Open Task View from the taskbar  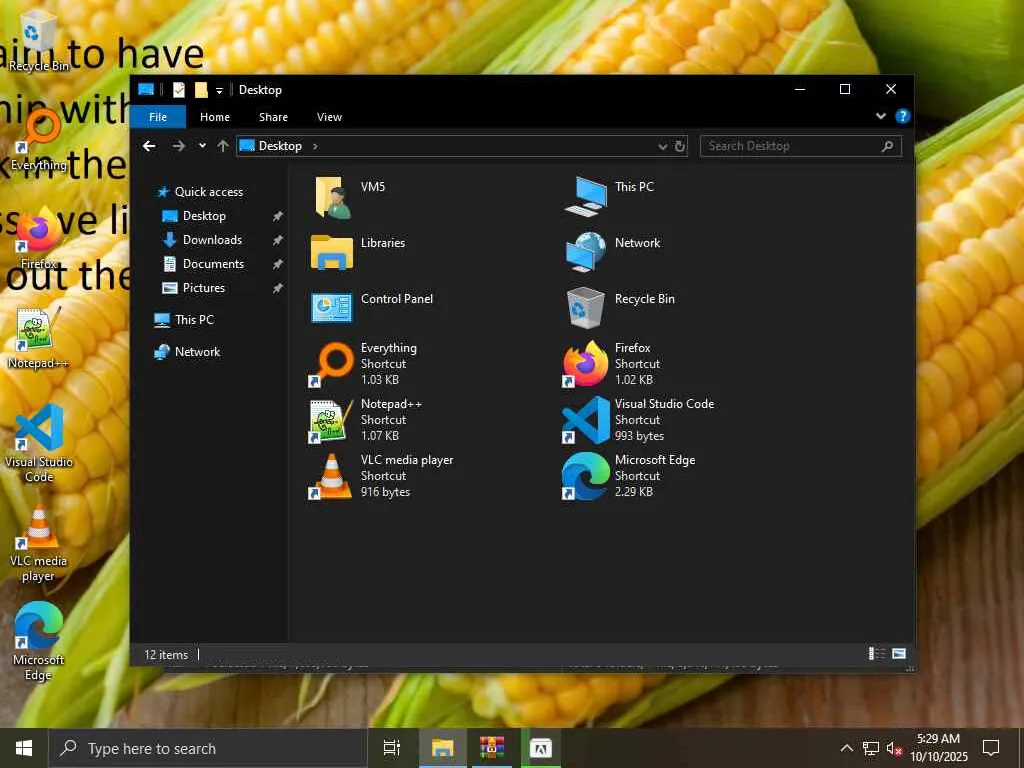pyautogui.click(x=392, y=748)
